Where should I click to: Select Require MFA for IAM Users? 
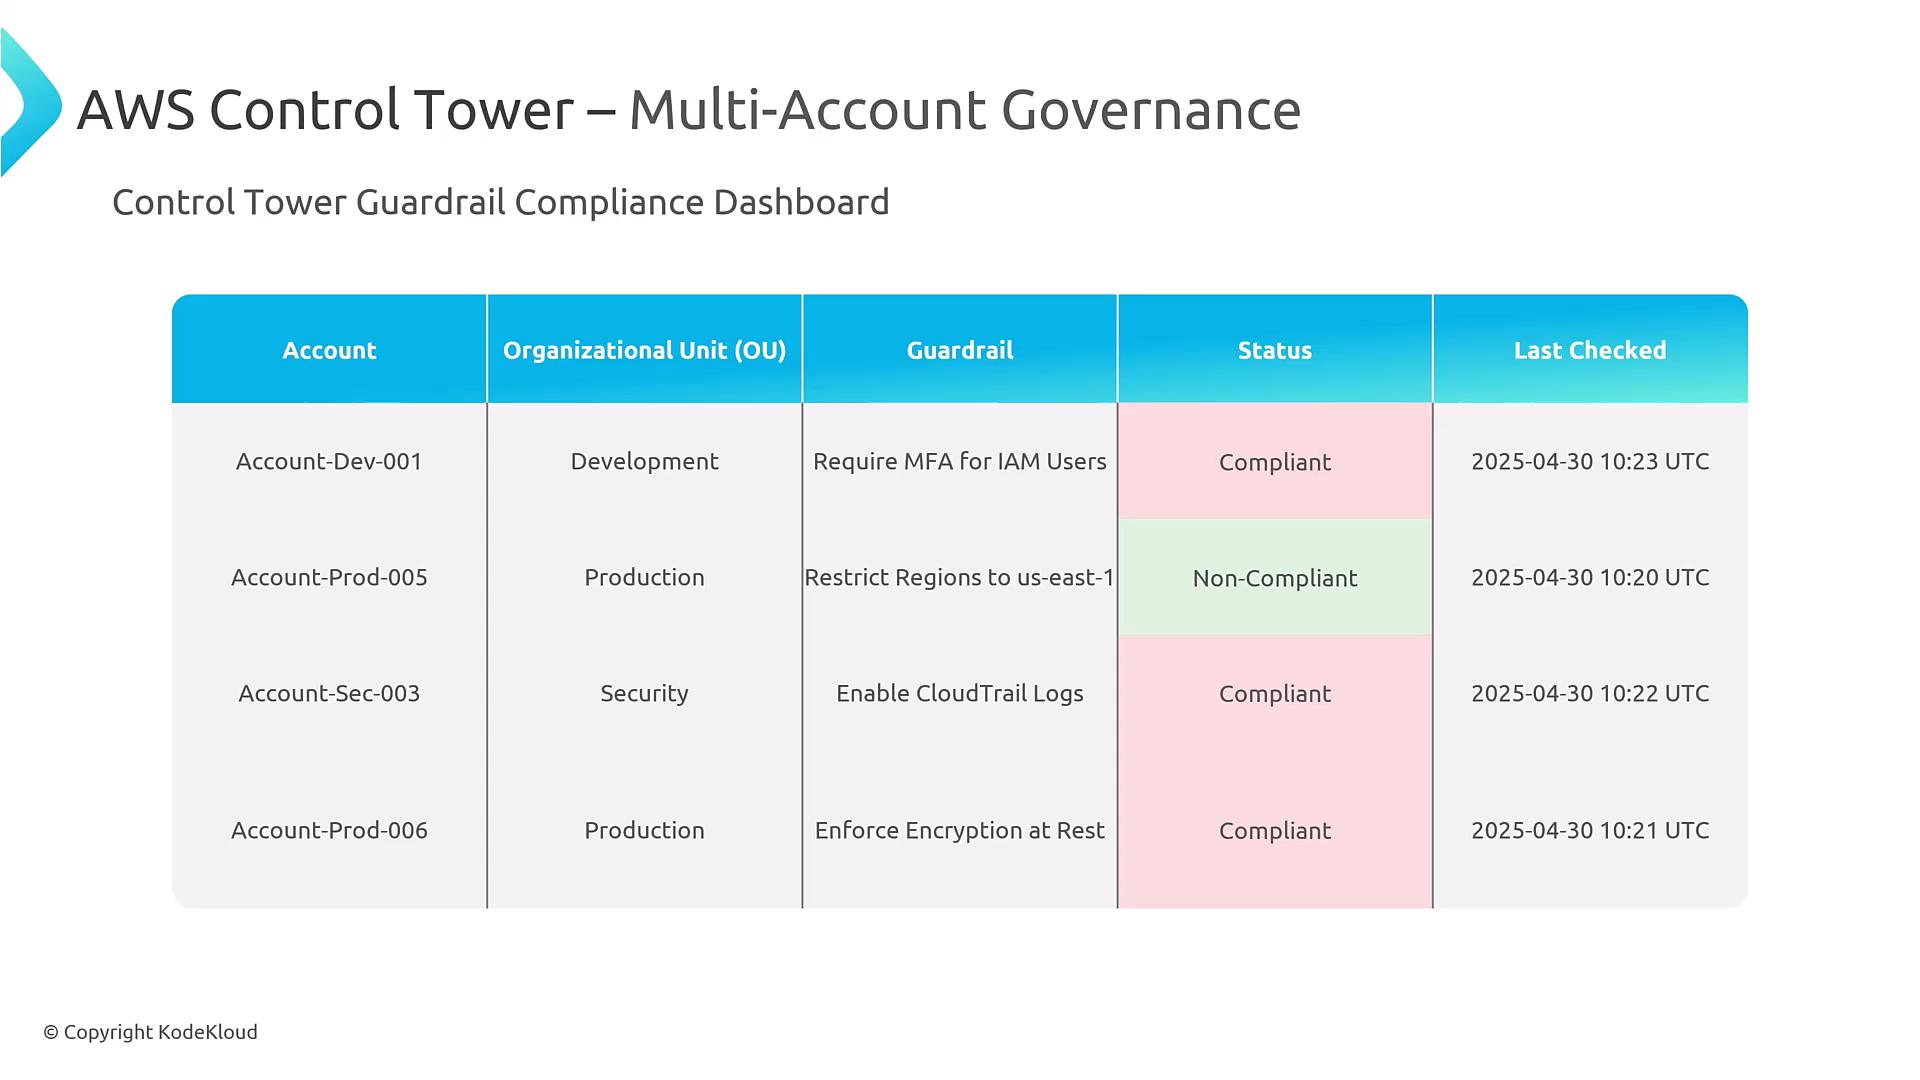959,461
